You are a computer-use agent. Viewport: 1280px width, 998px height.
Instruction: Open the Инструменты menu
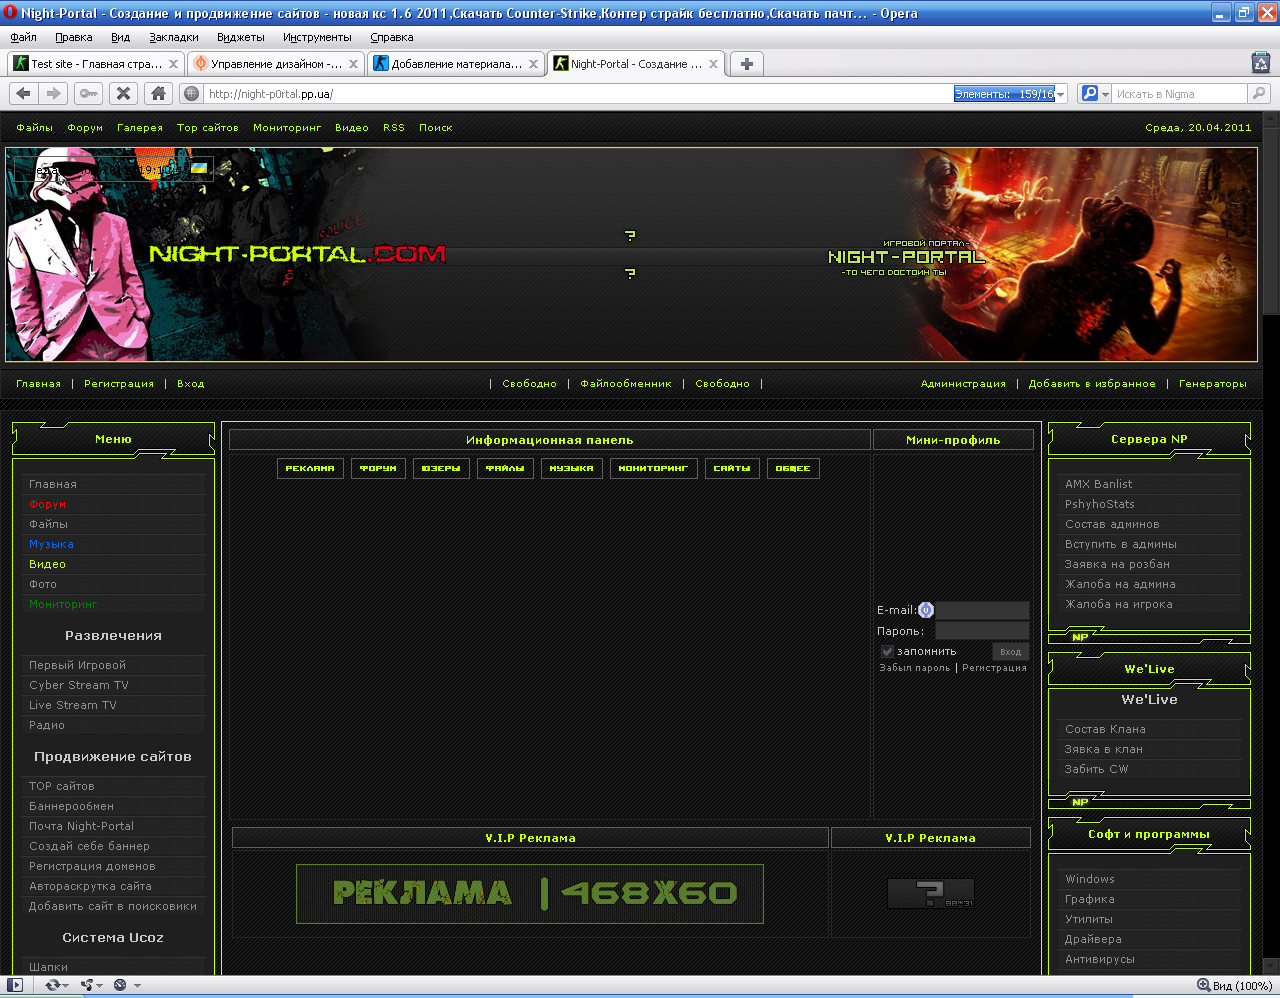[317, 37]
